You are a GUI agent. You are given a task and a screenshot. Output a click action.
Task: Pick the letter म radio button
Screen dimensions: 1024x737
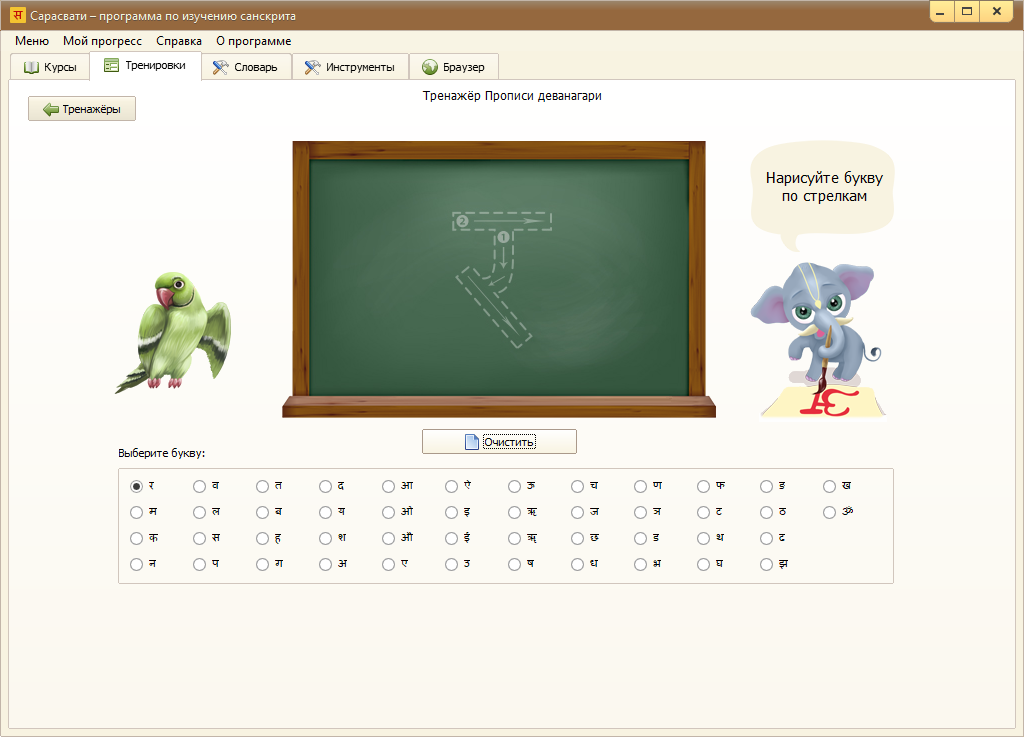[x=137, y=512]
